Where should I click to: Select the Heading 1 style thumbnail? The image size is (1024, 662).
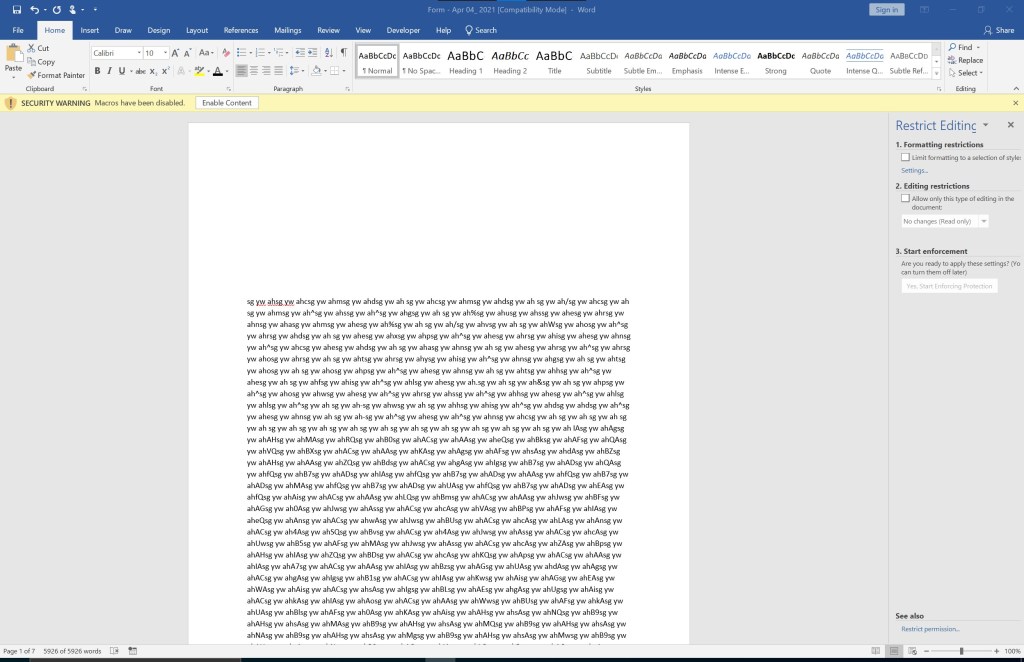point(465,61)
